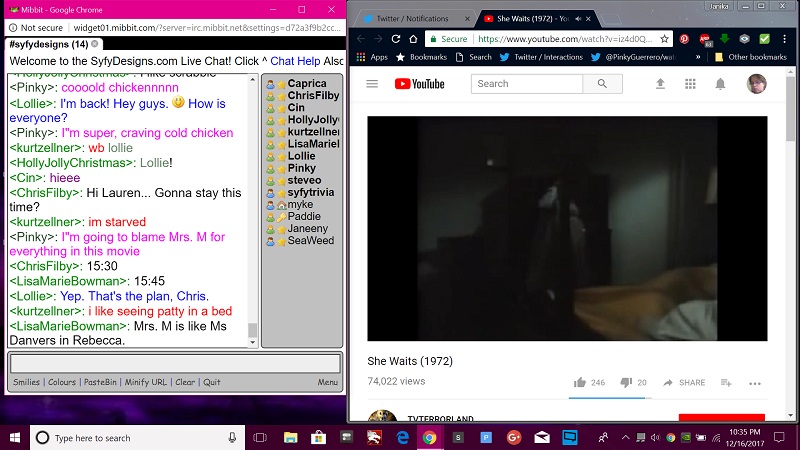Expand hidden bookmarks chevron
The image size is (800, 450).
(698, 57)
